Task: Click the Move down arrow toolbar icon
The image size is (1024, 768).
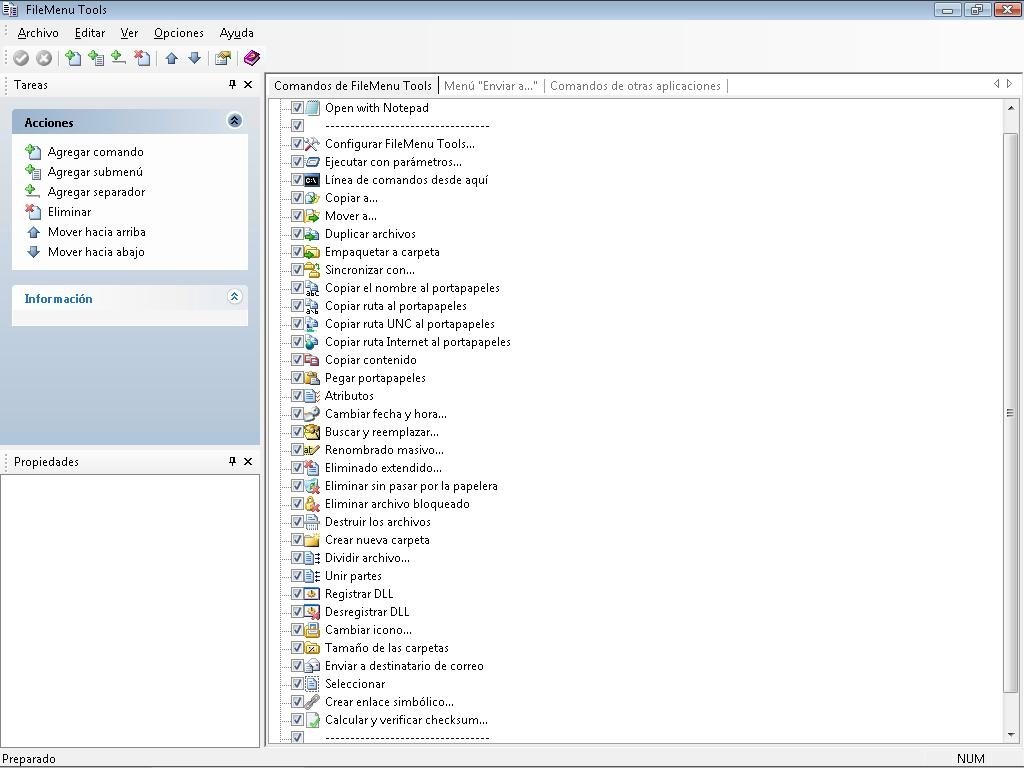Action: tap(195, 58)
